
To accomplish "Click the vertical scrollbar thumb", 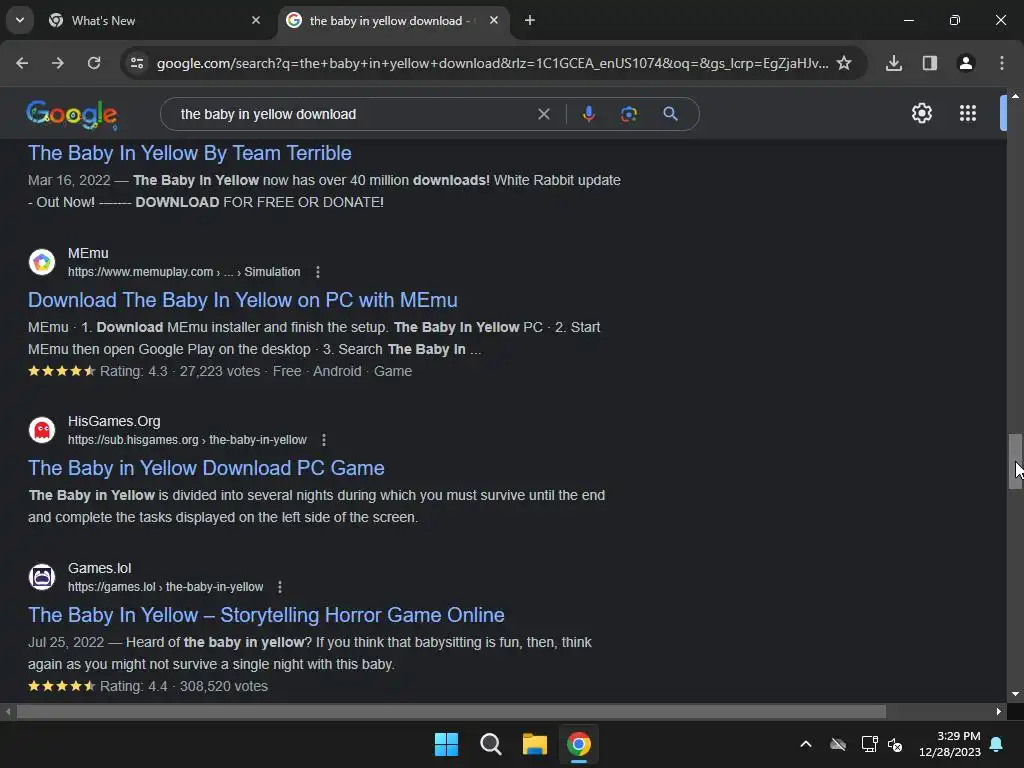I will [1015, 461].
